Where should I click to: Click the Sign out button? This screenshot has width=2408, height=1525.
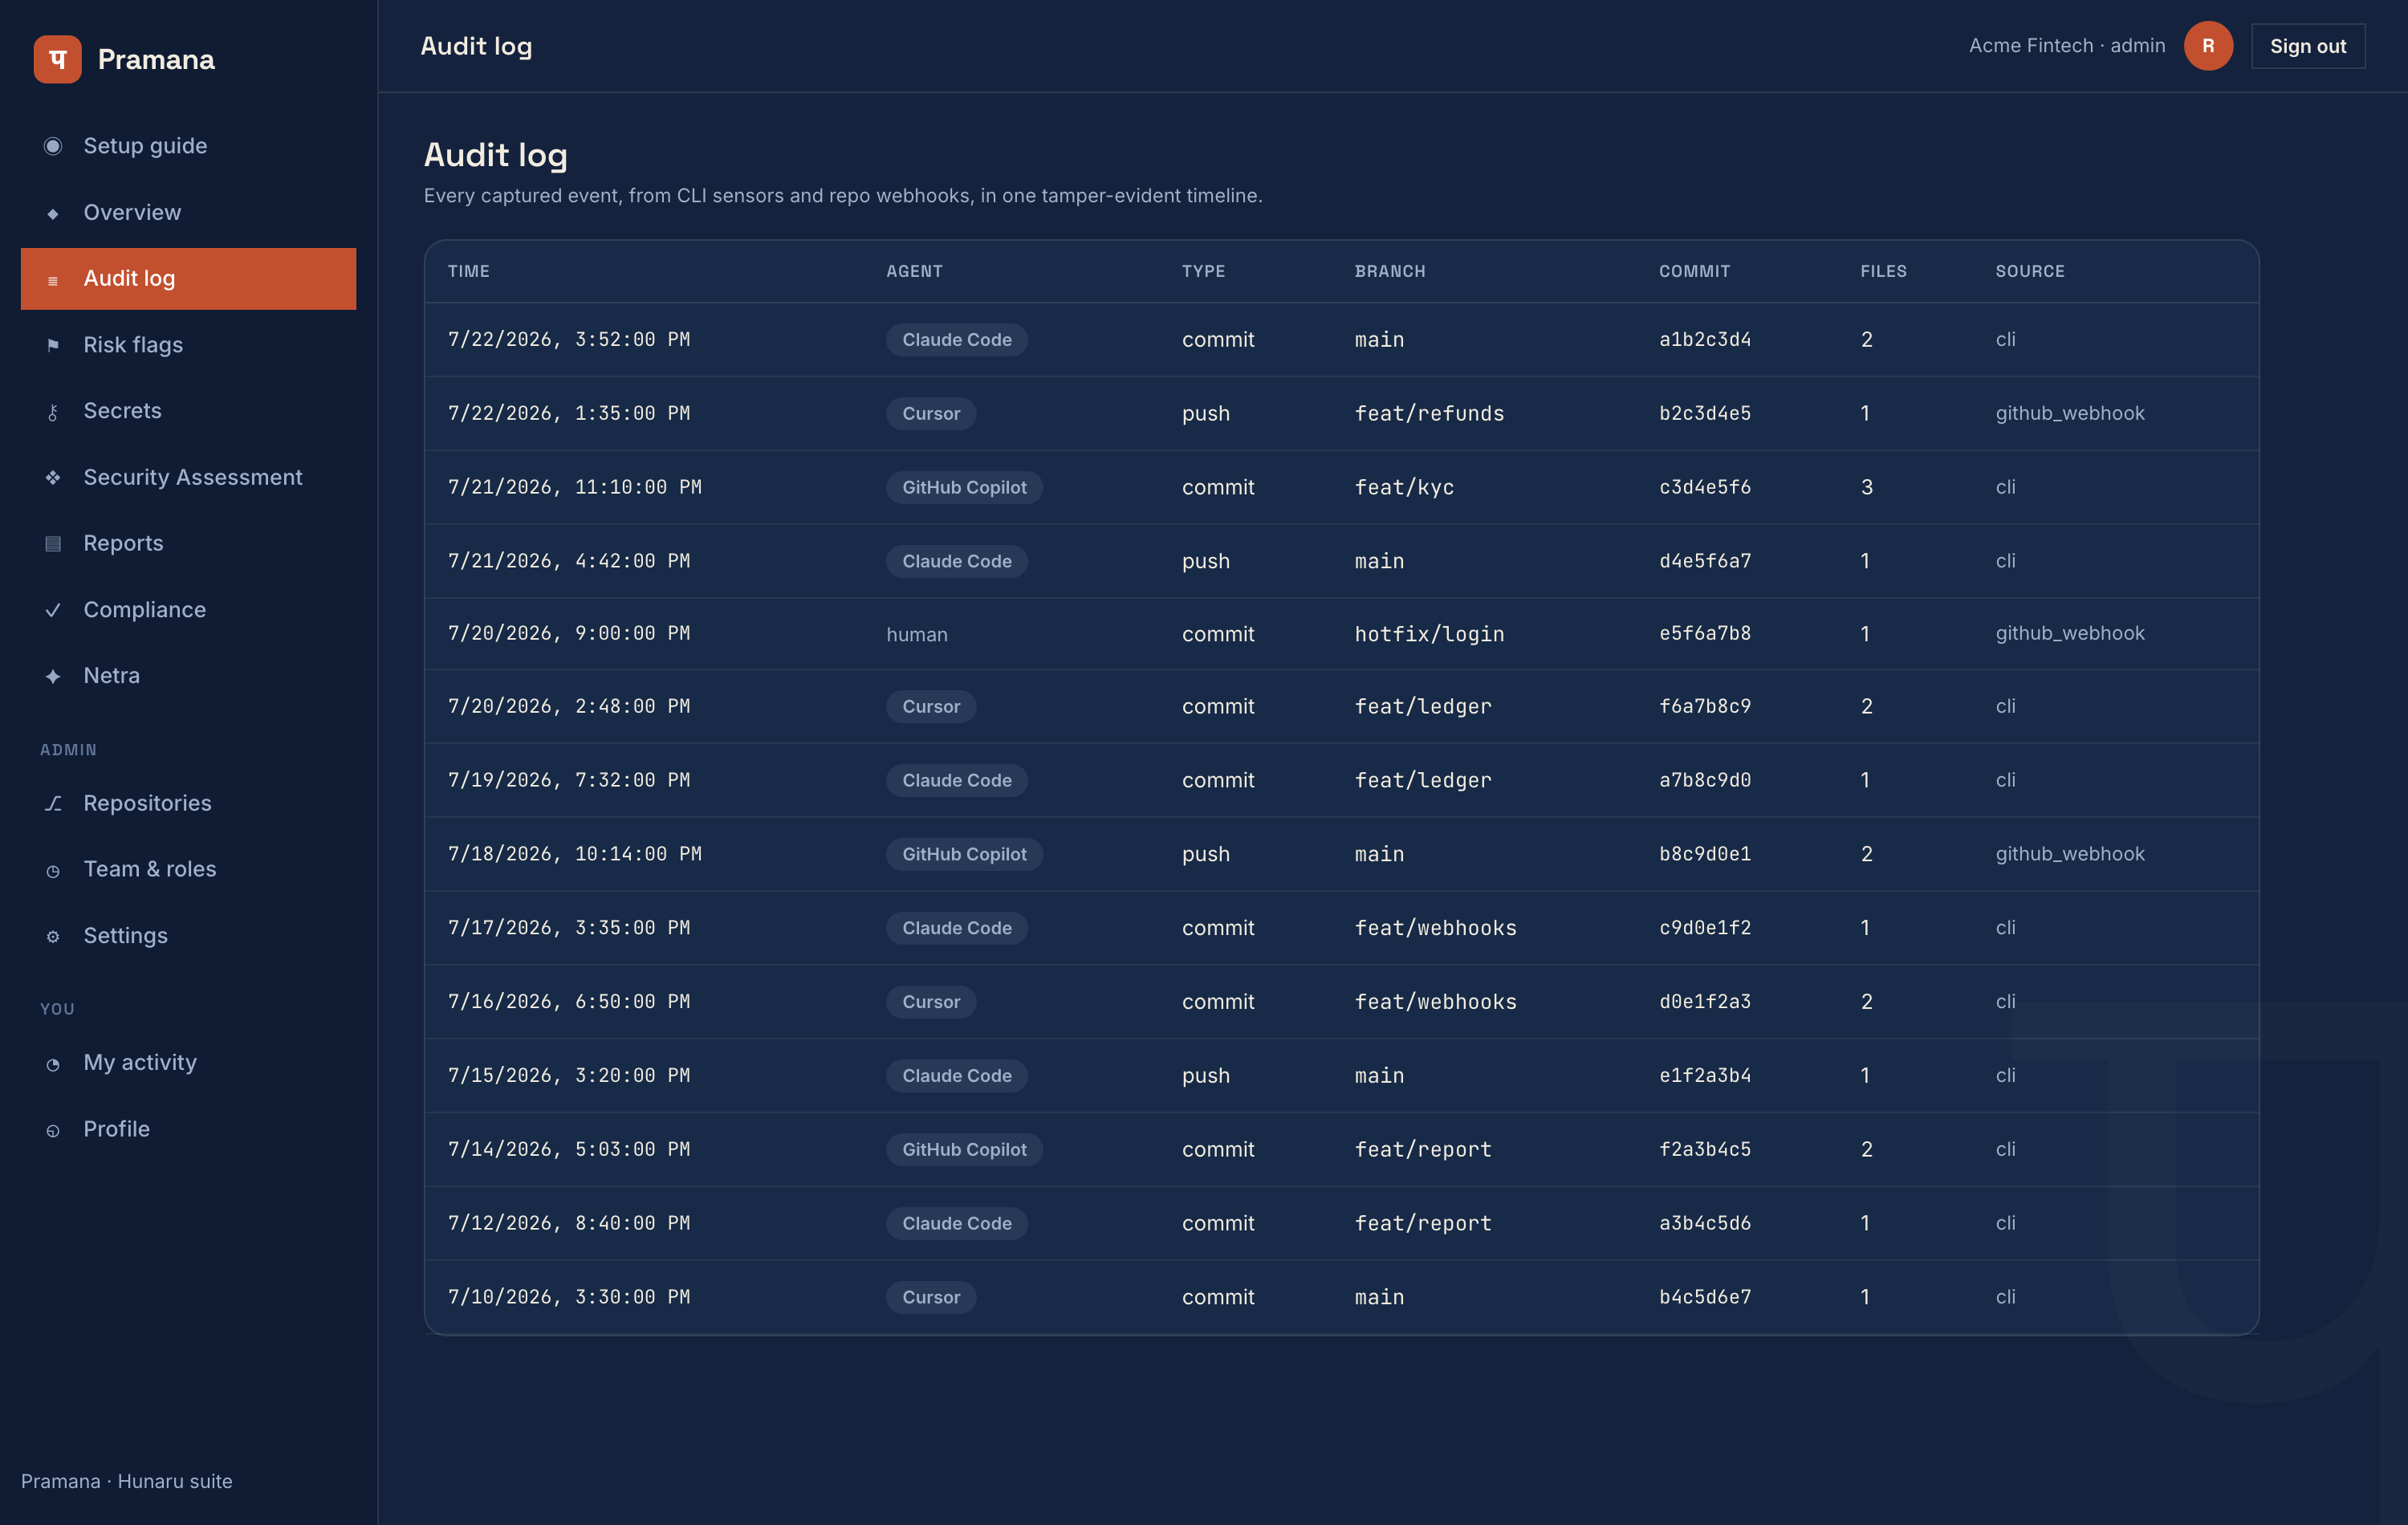click(x=2307, y=46)
